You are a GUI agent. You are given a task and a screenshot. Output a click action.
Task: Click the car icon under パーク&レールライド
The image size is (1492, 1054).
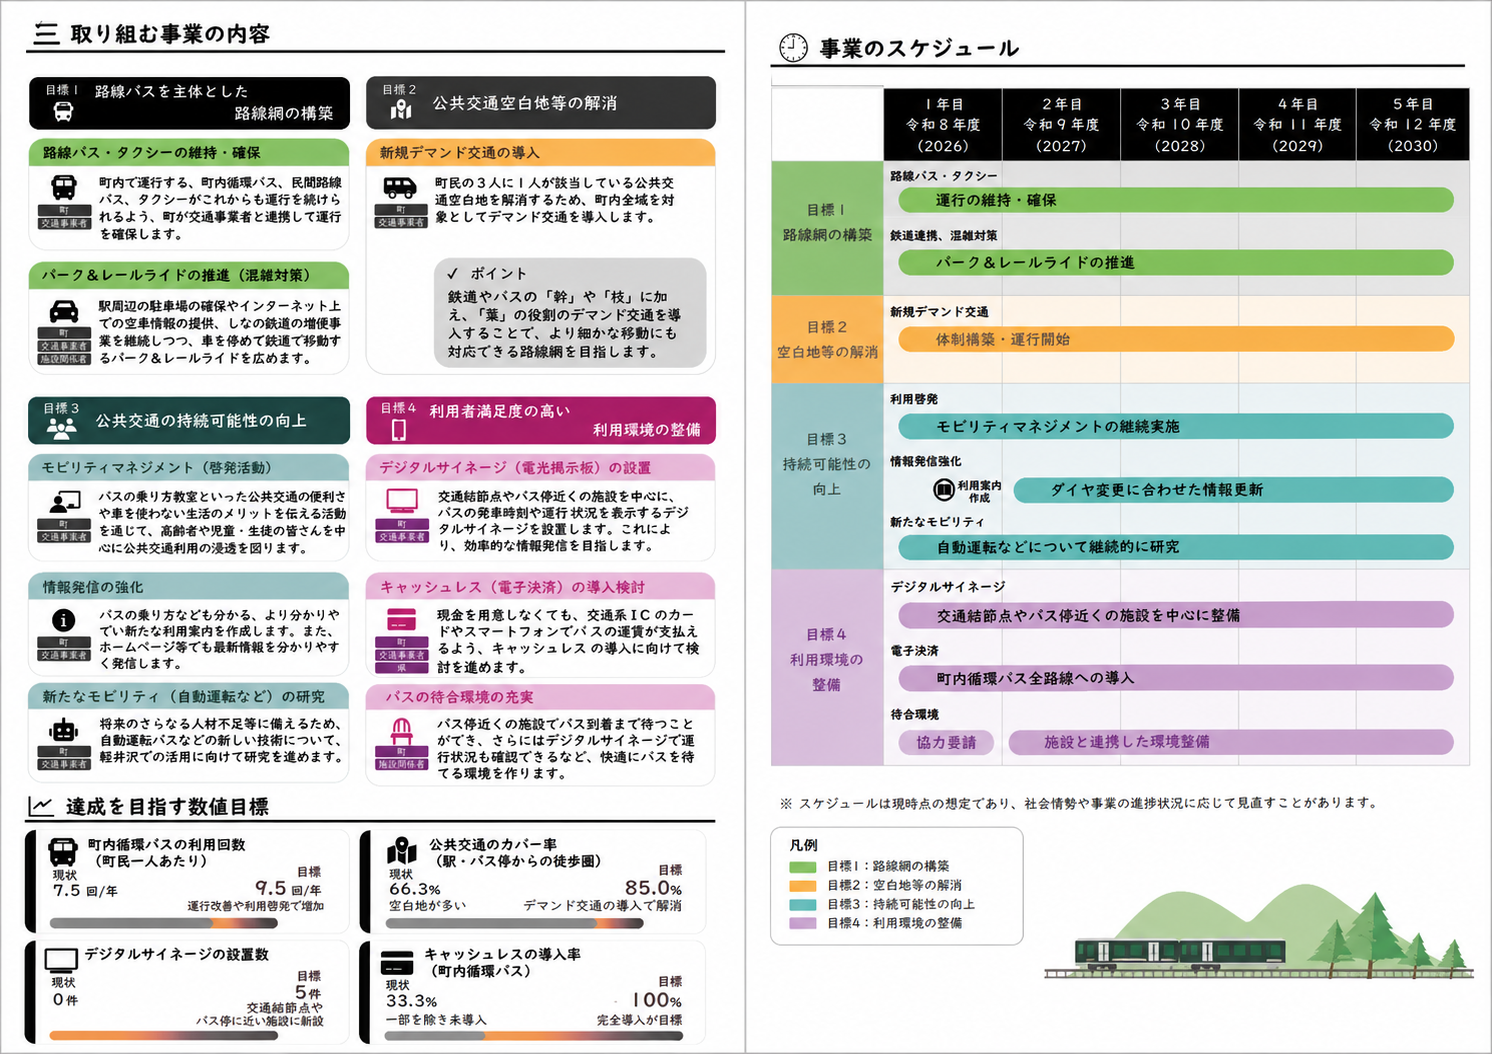tap(64, 311)
